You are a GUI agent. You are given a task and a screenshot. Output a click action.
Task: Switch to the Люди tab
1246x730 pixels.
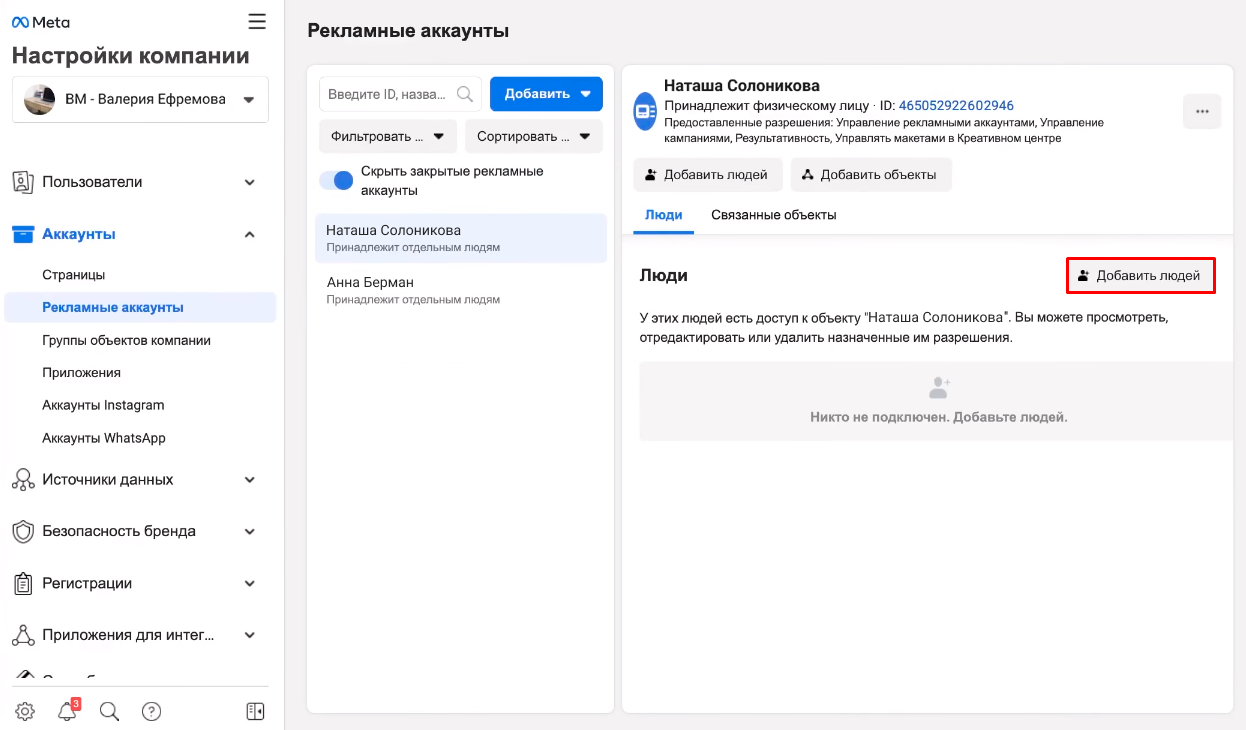(664, 215)
